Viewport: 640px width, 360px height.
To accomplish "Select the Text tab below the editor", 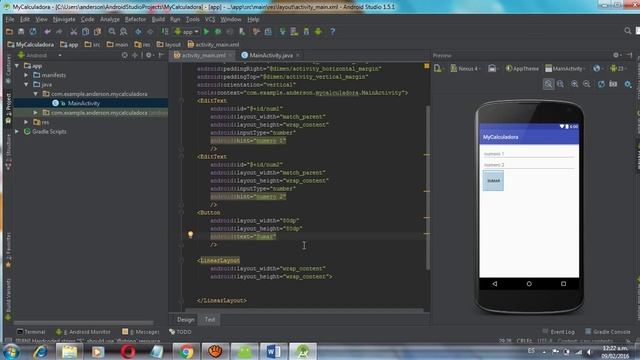I will [210, 320].
